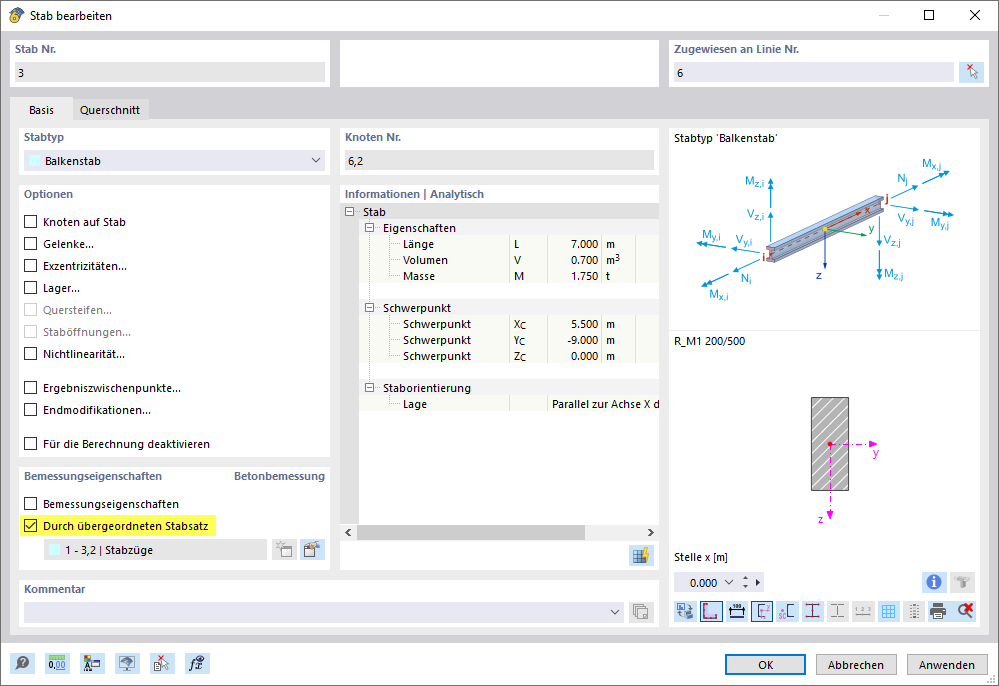999x686 pixels.
Task: Enable Knoten auf Stab checkbox
Action: click(31, 222)
